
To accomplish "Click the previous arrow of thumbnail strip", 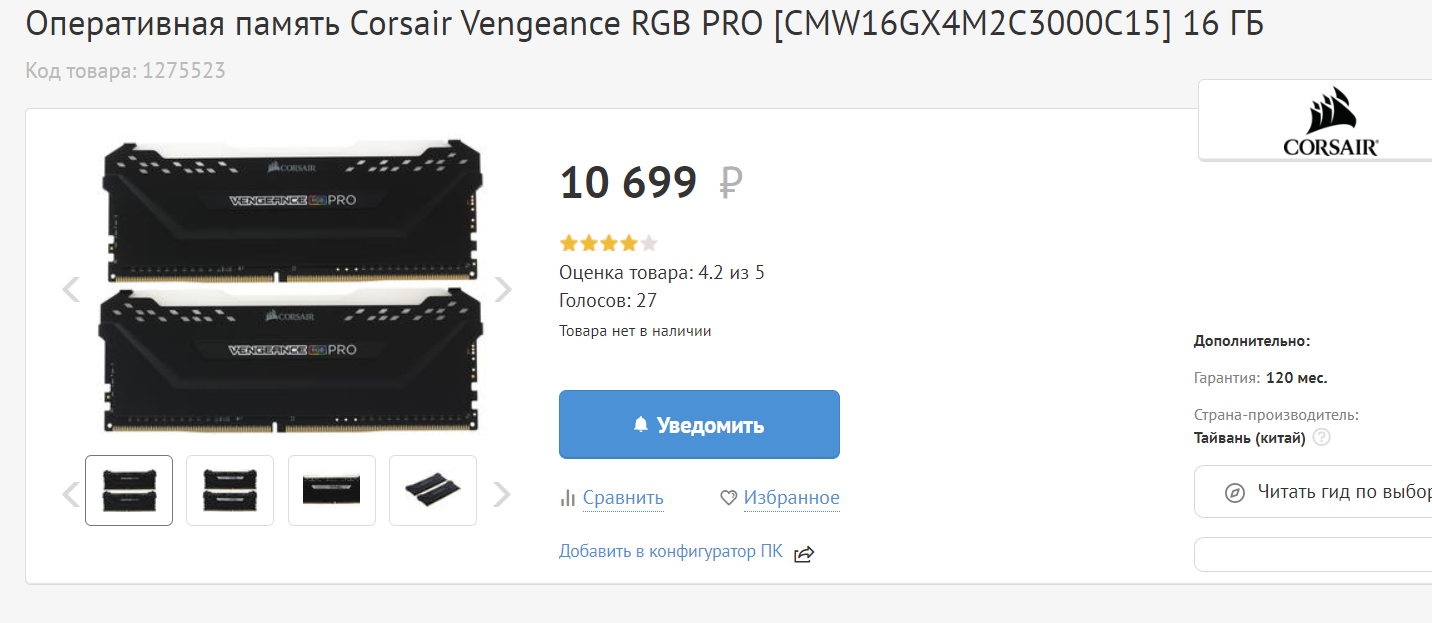I will (x=71, y=494).
